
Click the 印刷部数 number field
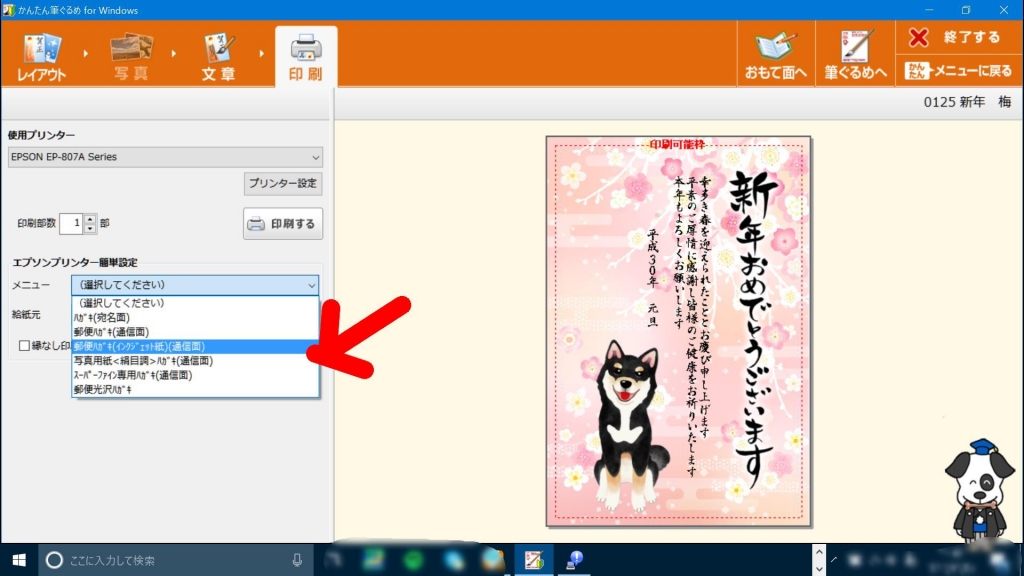pos(71,223)
